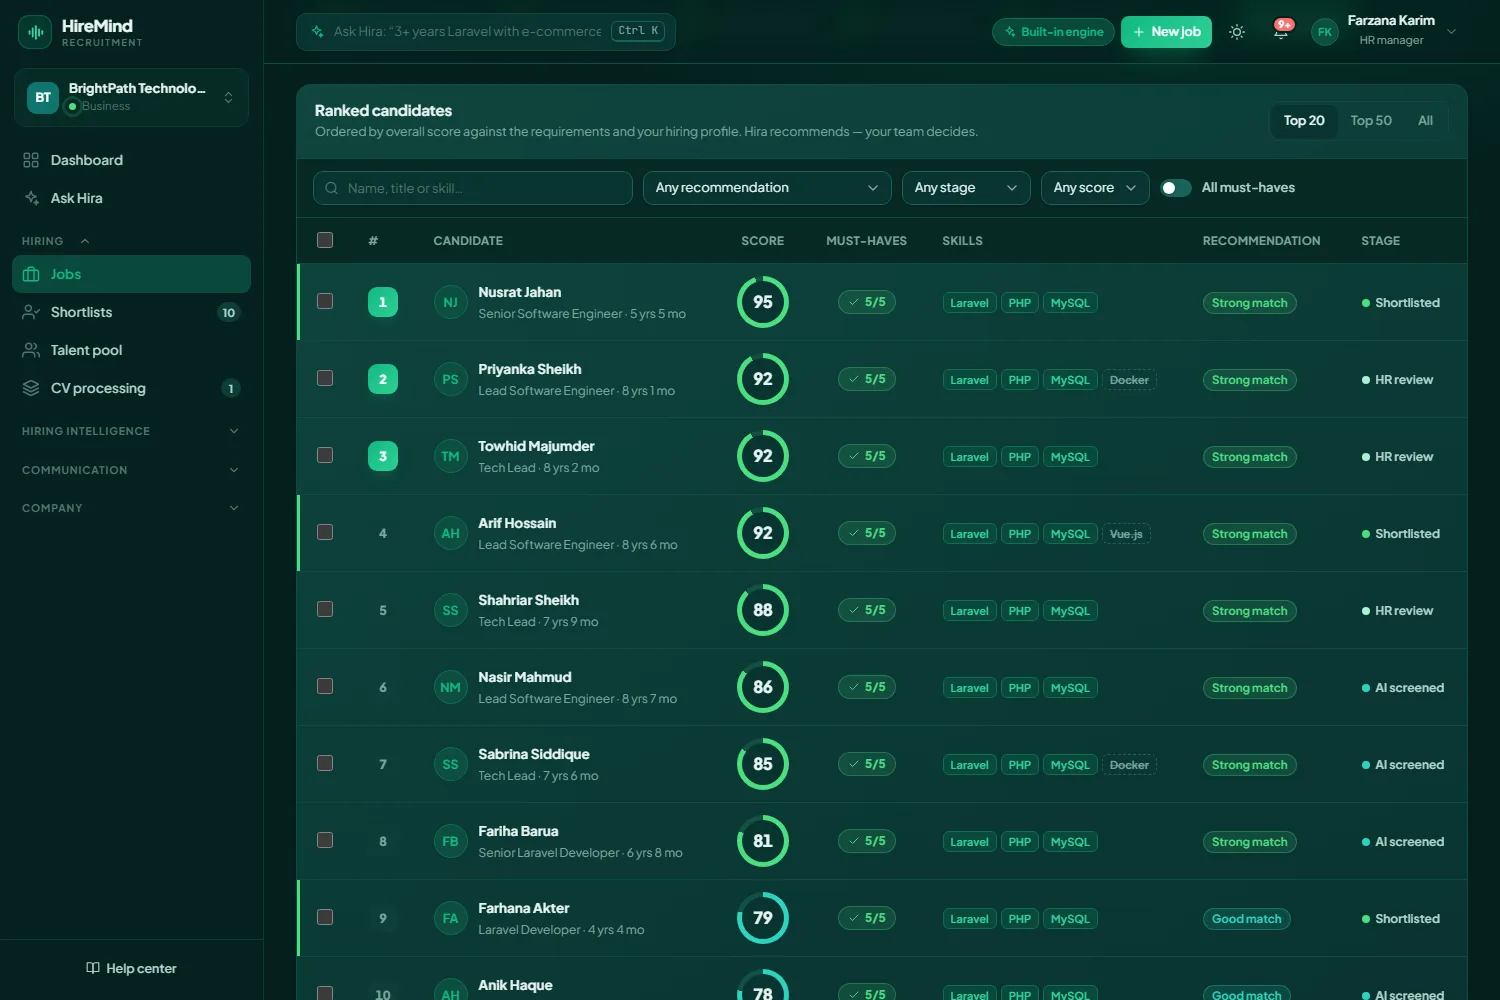The width and height of the screenshot is (1500, 1000).
Task: Expand the Communication section
Action: [131, 470]
